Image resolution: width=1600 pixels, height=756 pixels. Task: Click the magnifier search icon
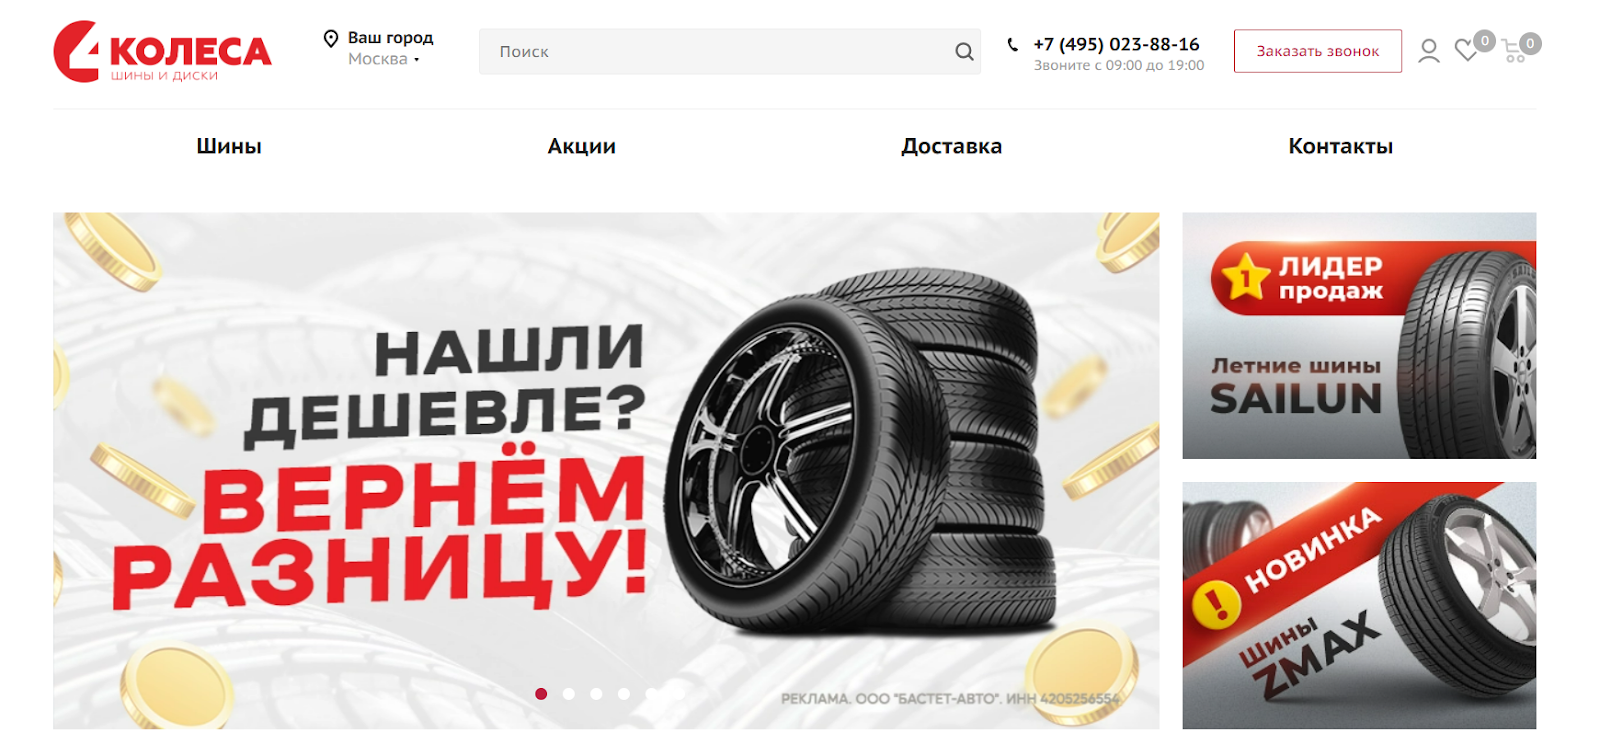(x=964, y=52)
